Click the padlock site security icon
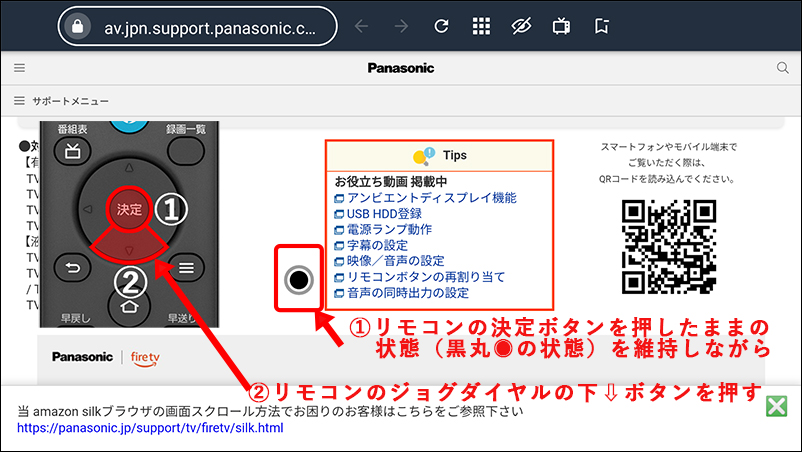The height and width of the screenshot is (452, 802). coord(78,26)
